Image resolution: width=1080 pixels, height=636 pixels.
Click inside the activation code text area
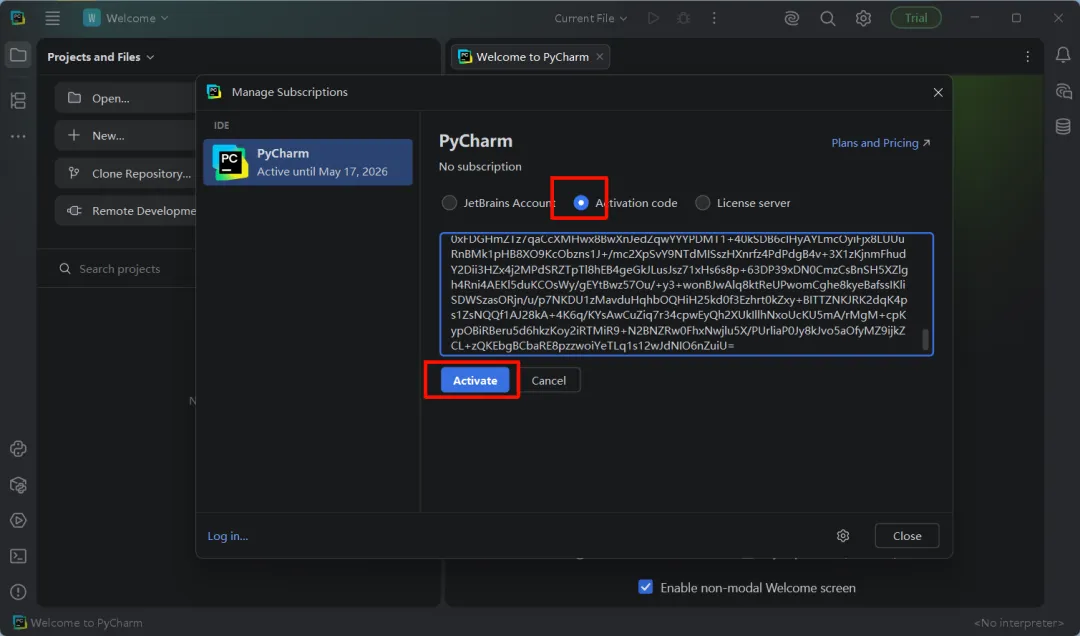click(x=686, y=294)
